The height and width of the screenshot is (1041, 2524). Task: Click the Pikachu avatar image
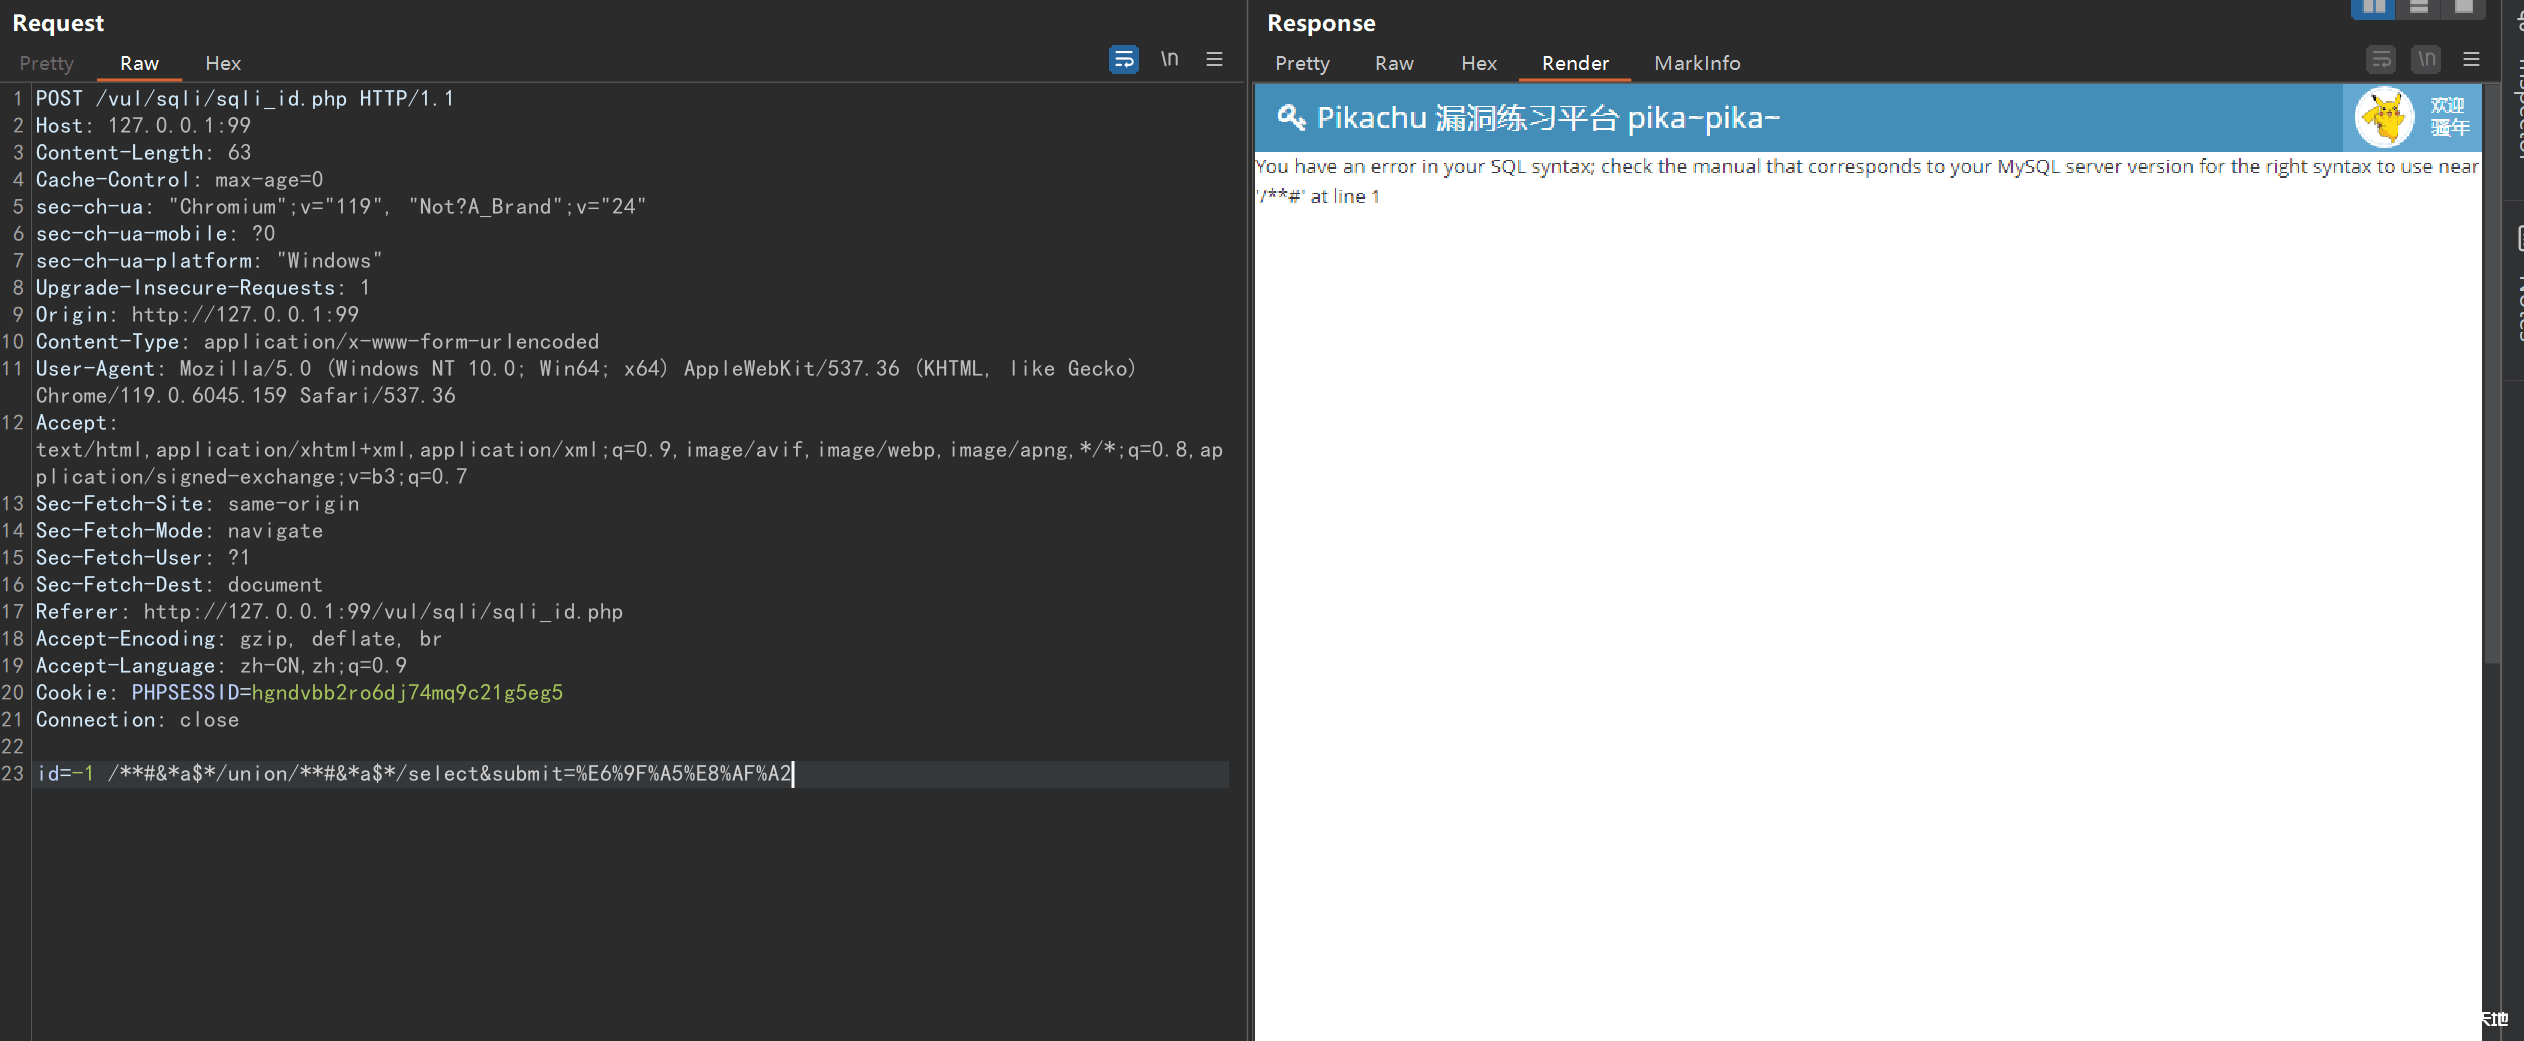[x=2385, y=117]
